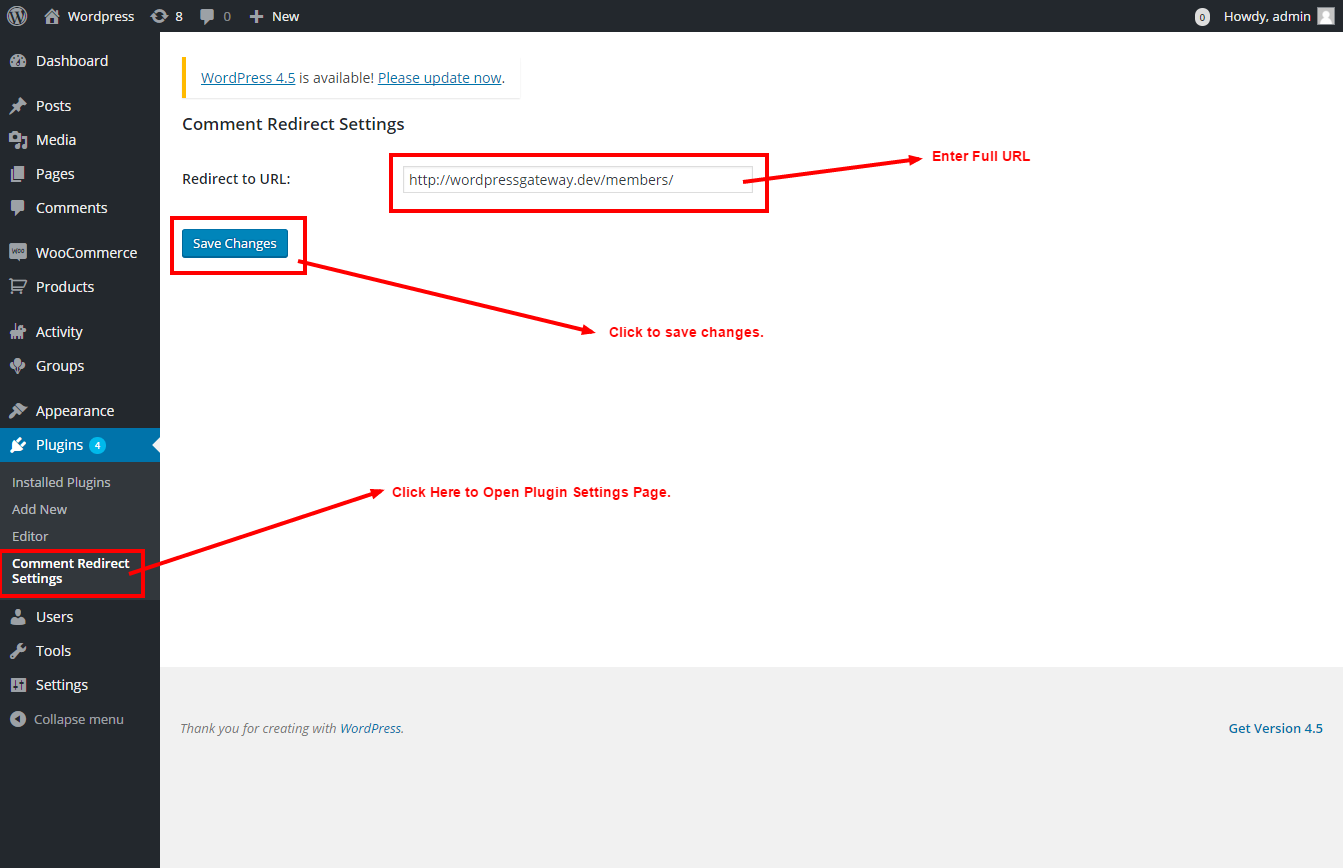Screen dimensions: 1343x868
Task: Click the notification counter showing 0
Action: 1202,17
